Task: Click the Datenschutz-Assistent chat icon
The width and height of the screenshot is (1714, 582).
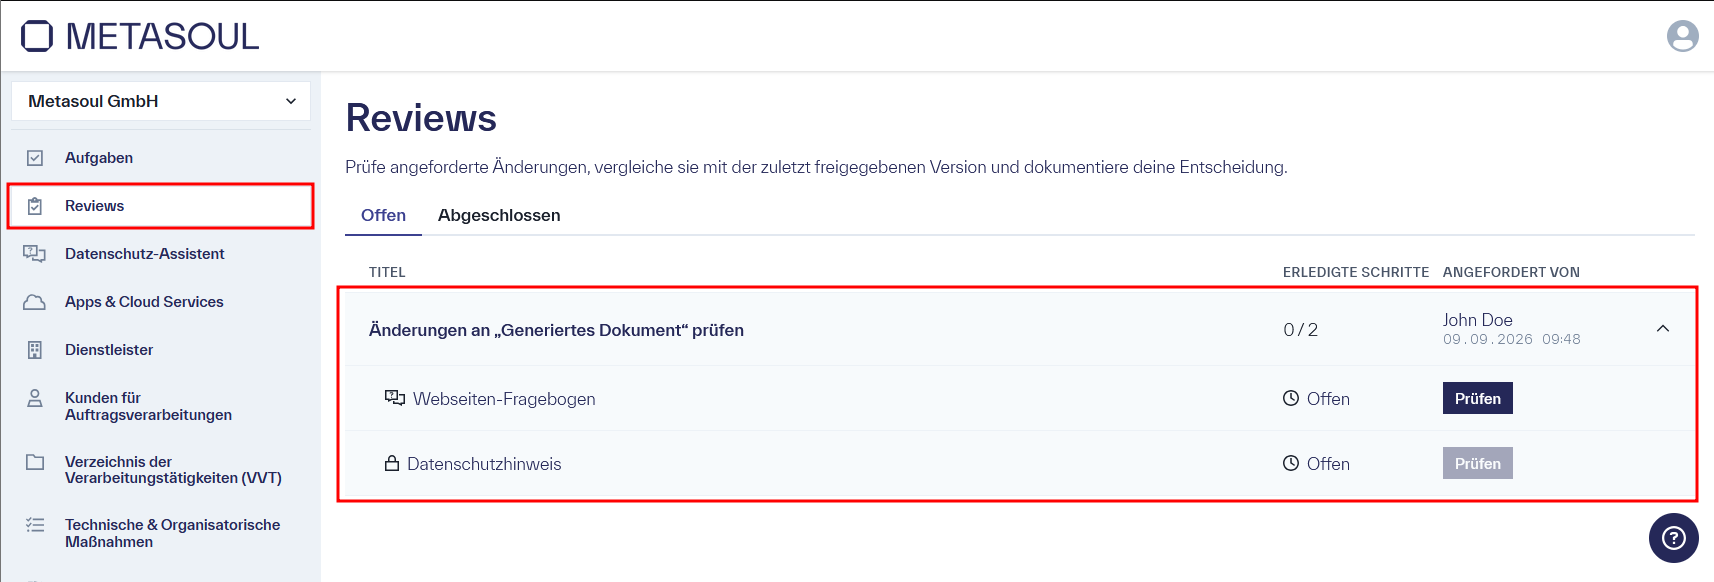Action: coord(35,254)
